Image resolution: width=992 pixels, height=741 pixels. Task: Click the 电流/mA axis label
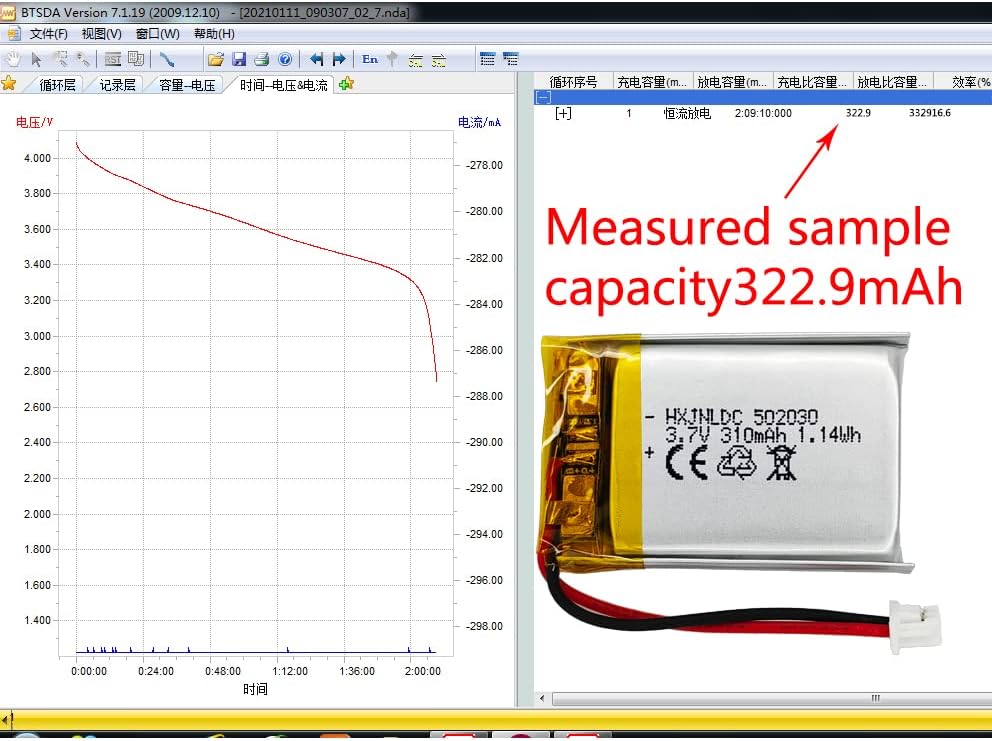click(480, 122)
